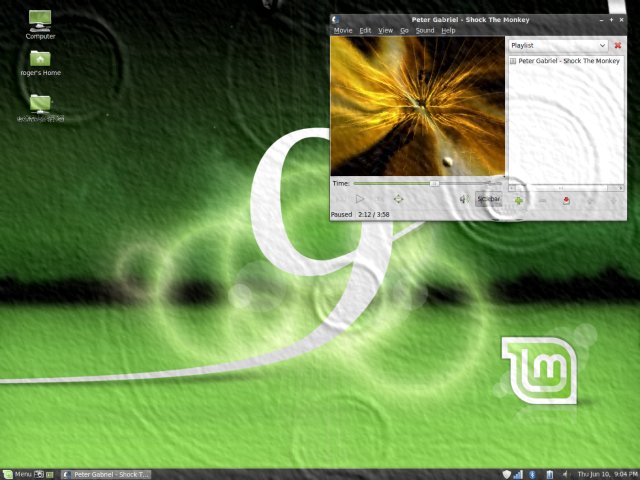Image resolution: width=640 pixels, height=480 pixels.
Task: Click the update manager shield tray icon
Action: point(507,474)
